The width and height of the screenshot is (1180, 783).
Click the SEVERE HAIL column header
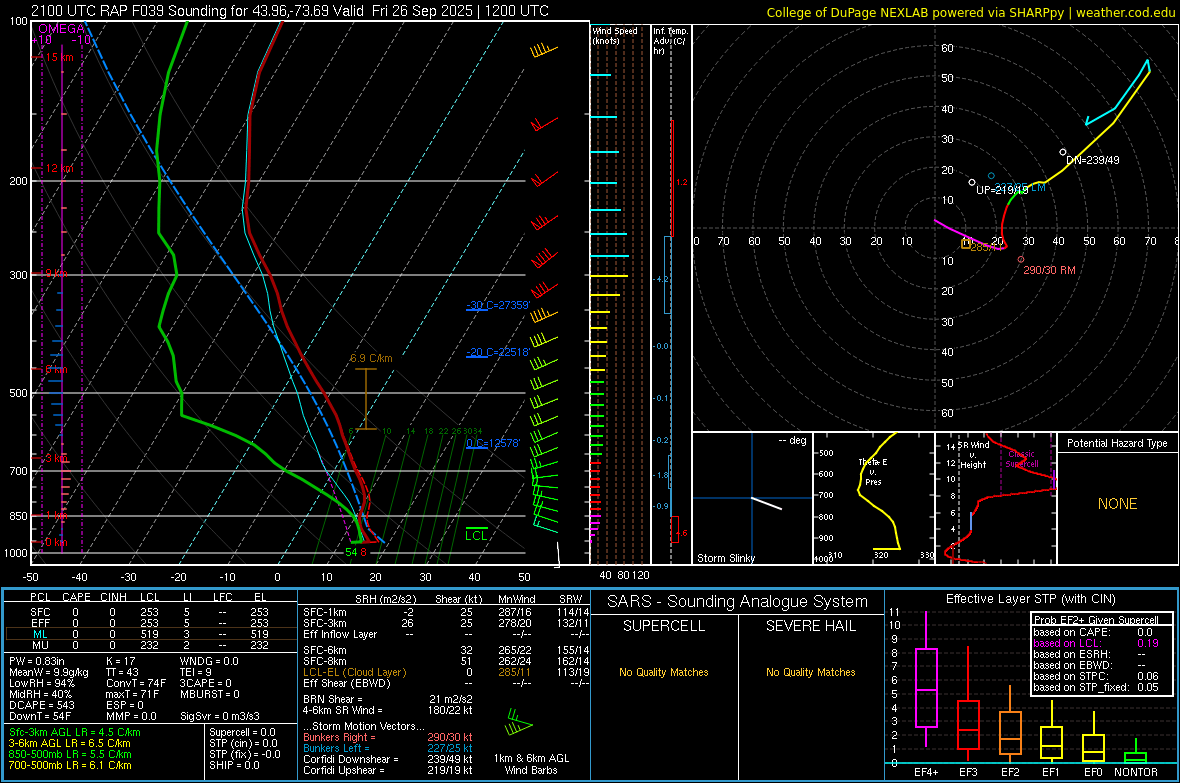810,626
